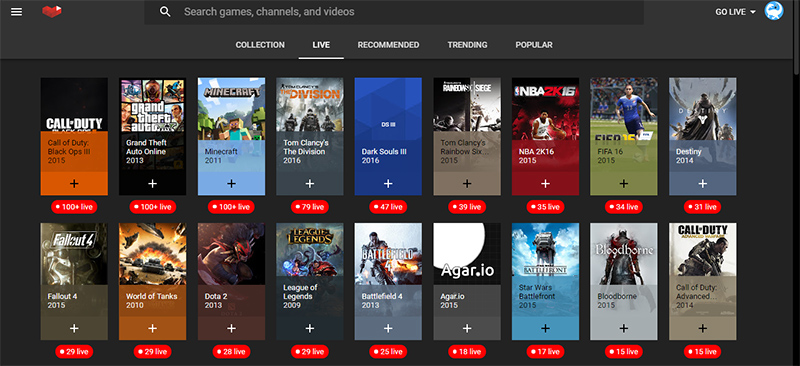Add Call of Duty: Black Ops III with plus
This screenshot has height=366, width=800.
click(74, 183)
